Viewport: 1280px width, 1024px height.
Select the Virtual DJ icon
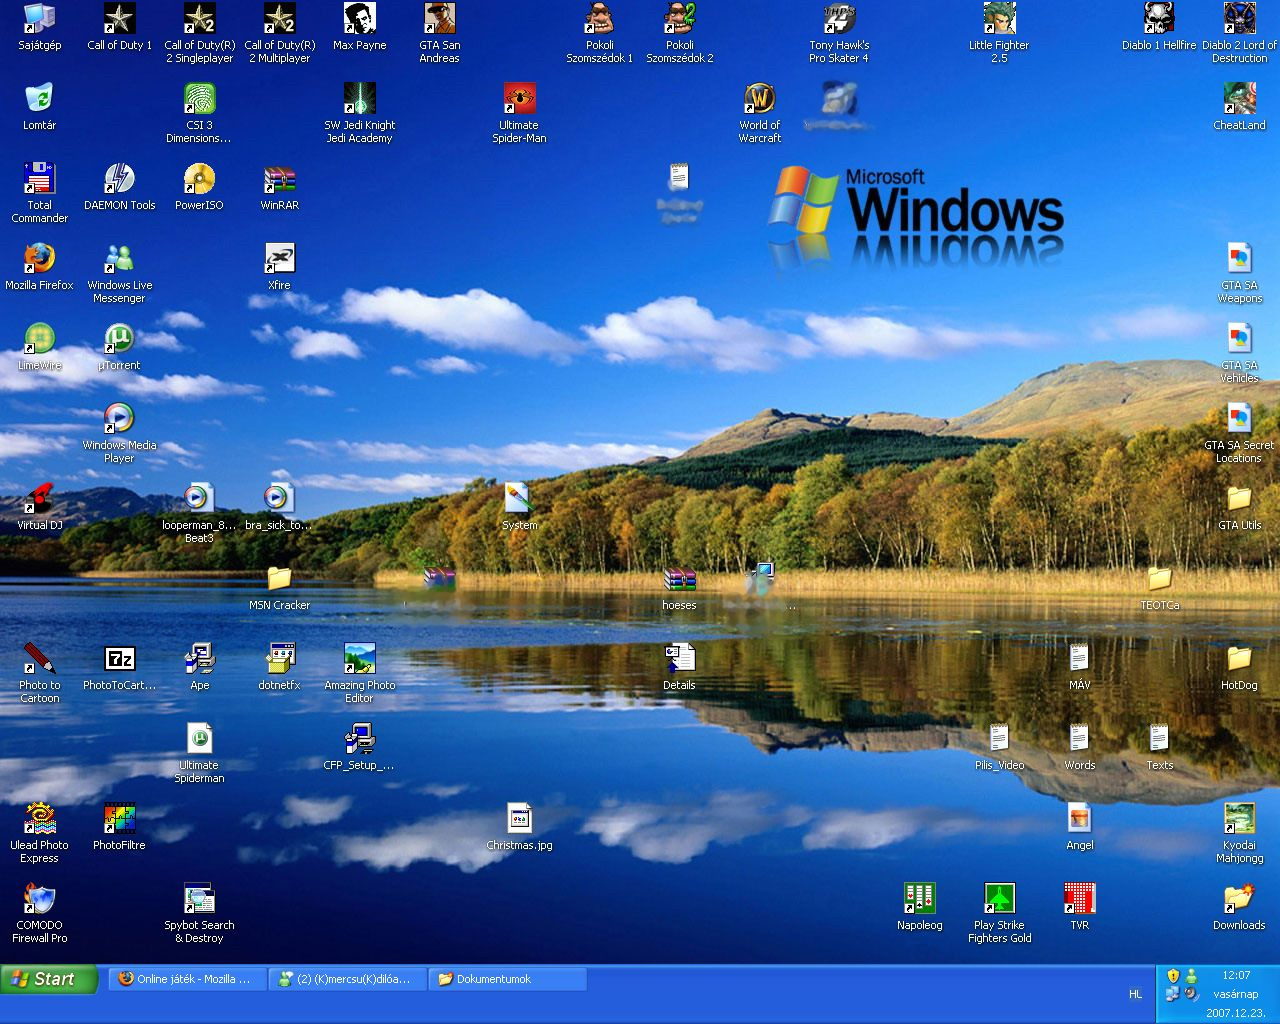coord(39,508)
